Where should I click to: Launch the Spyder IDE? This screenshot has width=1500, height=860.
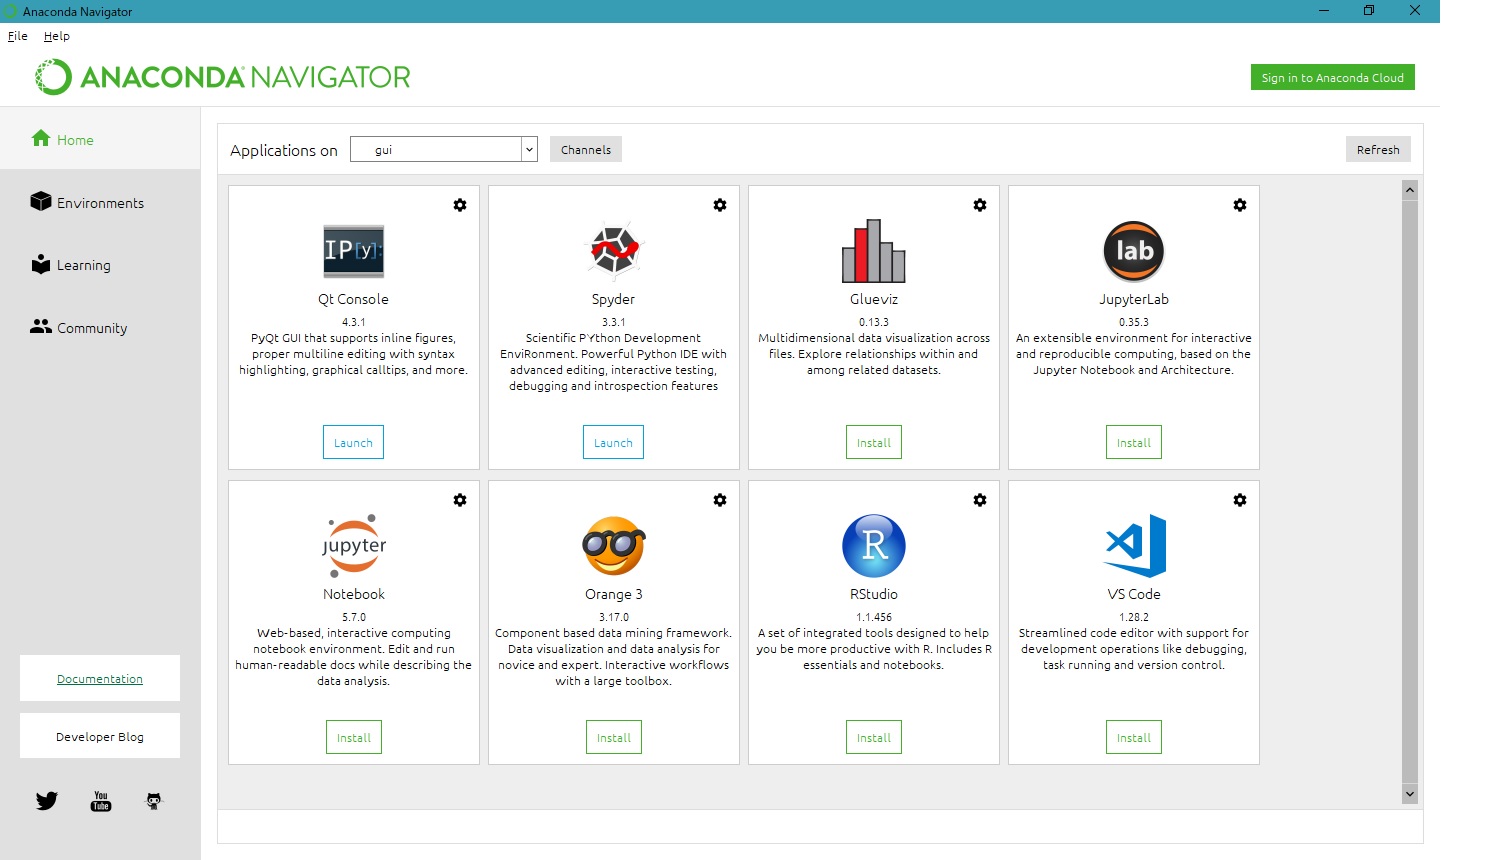613,441
